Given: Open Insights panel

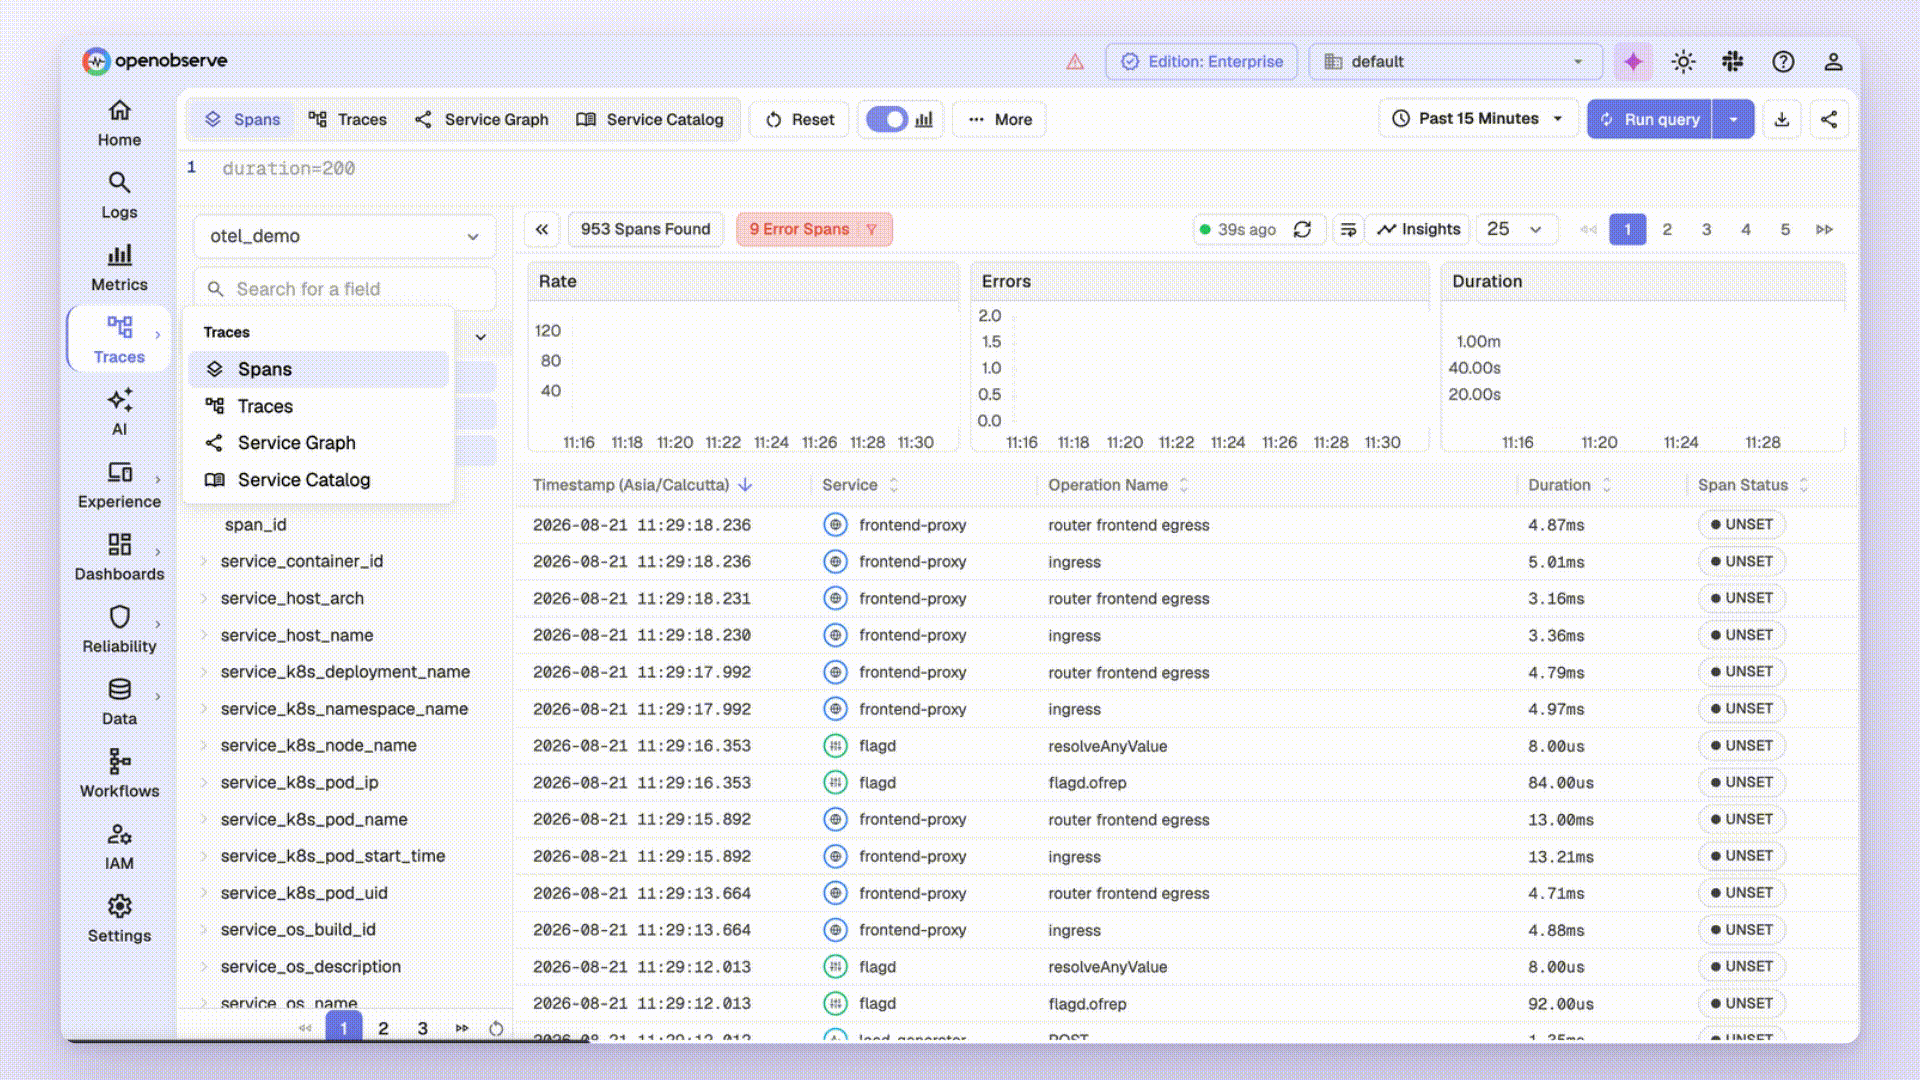Looking at the screenshot, I should click(x=1418, y=229).
